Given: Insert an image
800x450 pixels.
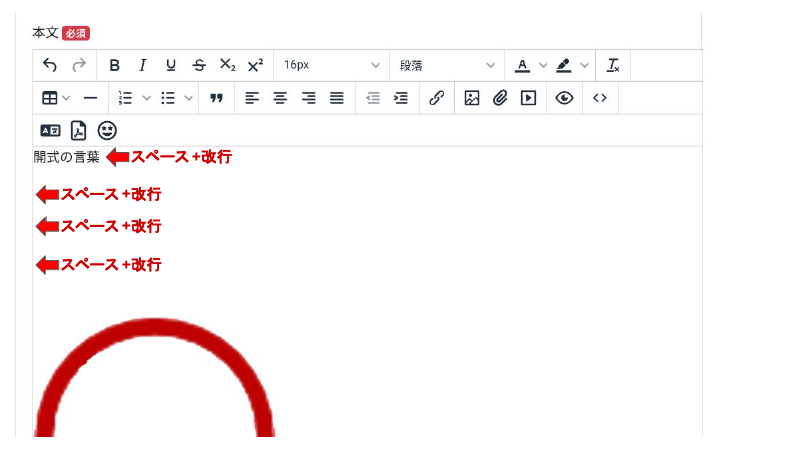Looking at the screenshot, I should [472, 98].
